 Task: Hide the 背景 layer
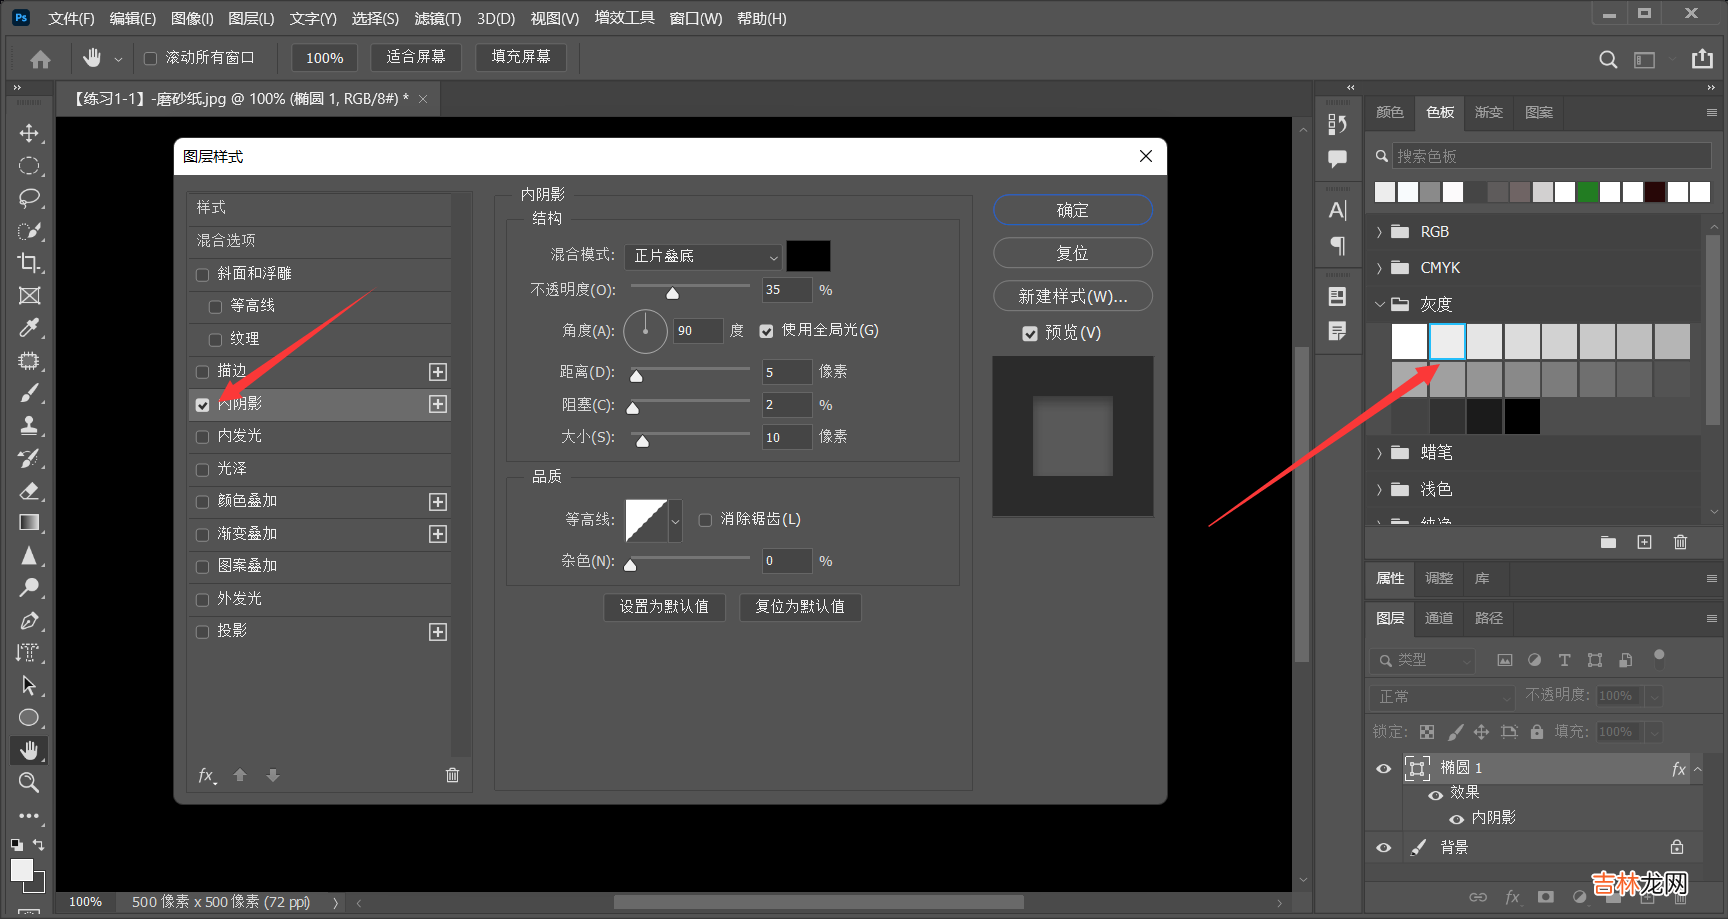[1384, 848]
